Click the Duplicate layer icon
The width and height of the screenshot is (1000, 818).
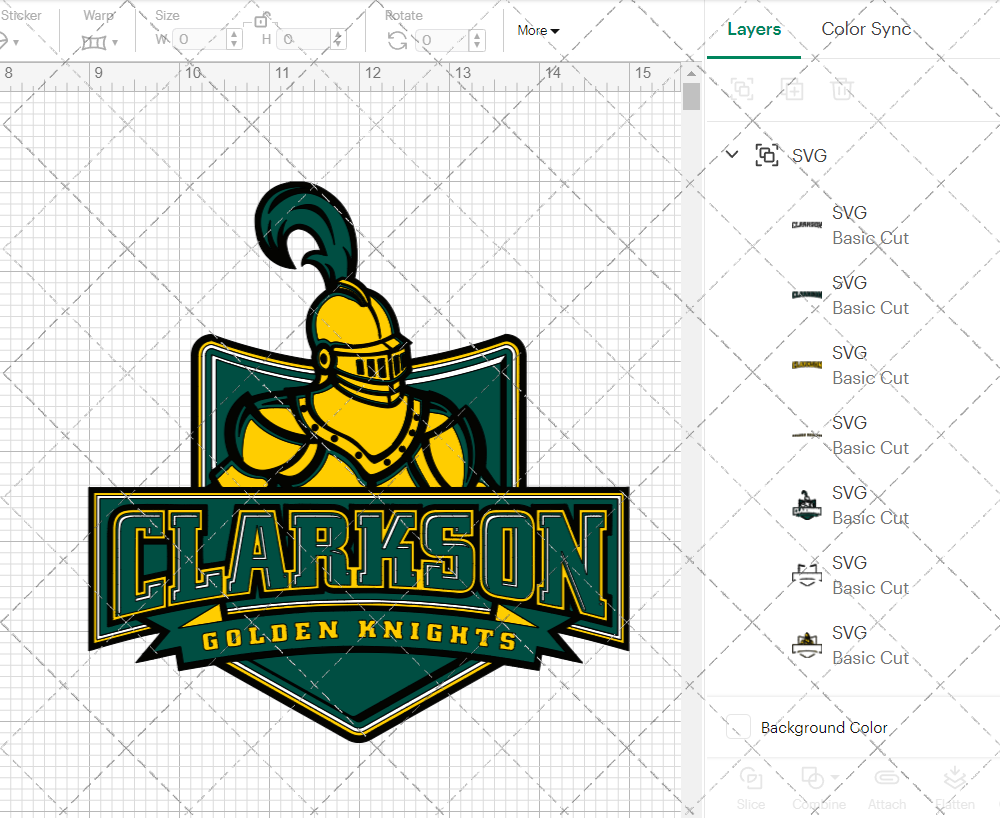pos(793,89)
